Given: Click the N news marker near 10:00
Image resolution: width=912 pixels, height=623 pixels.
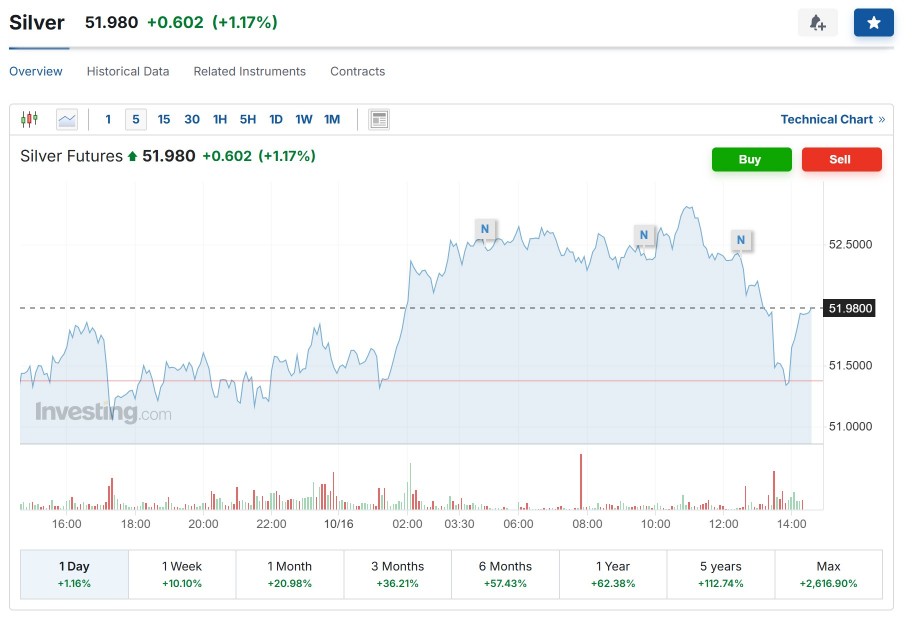Looking at the screenshot, I should pyautogui.click(x=644, y=236).
